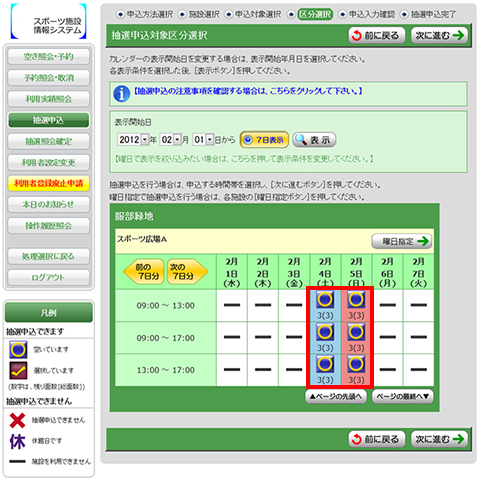This screenshot has width=480, height=480.
Task: Select the Feb 5 09:00–17:00 availability icon
Action: point(356,332)
